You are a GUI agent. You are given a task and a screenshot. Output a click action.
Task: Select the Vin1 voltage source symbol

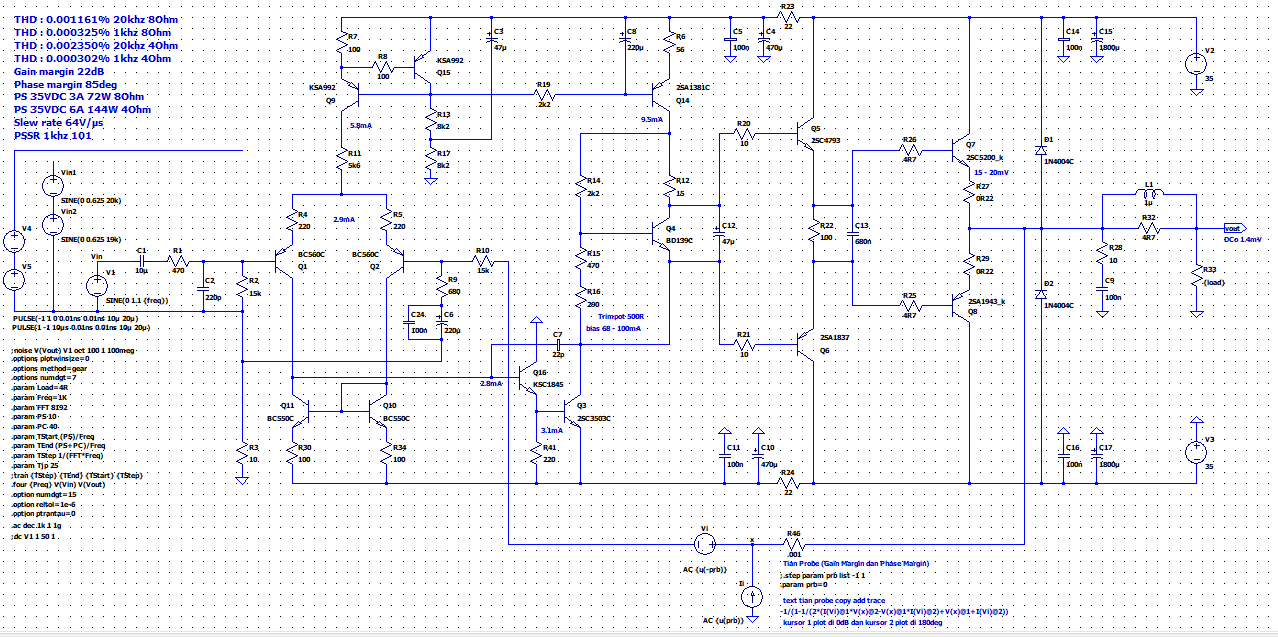[52, 185]
